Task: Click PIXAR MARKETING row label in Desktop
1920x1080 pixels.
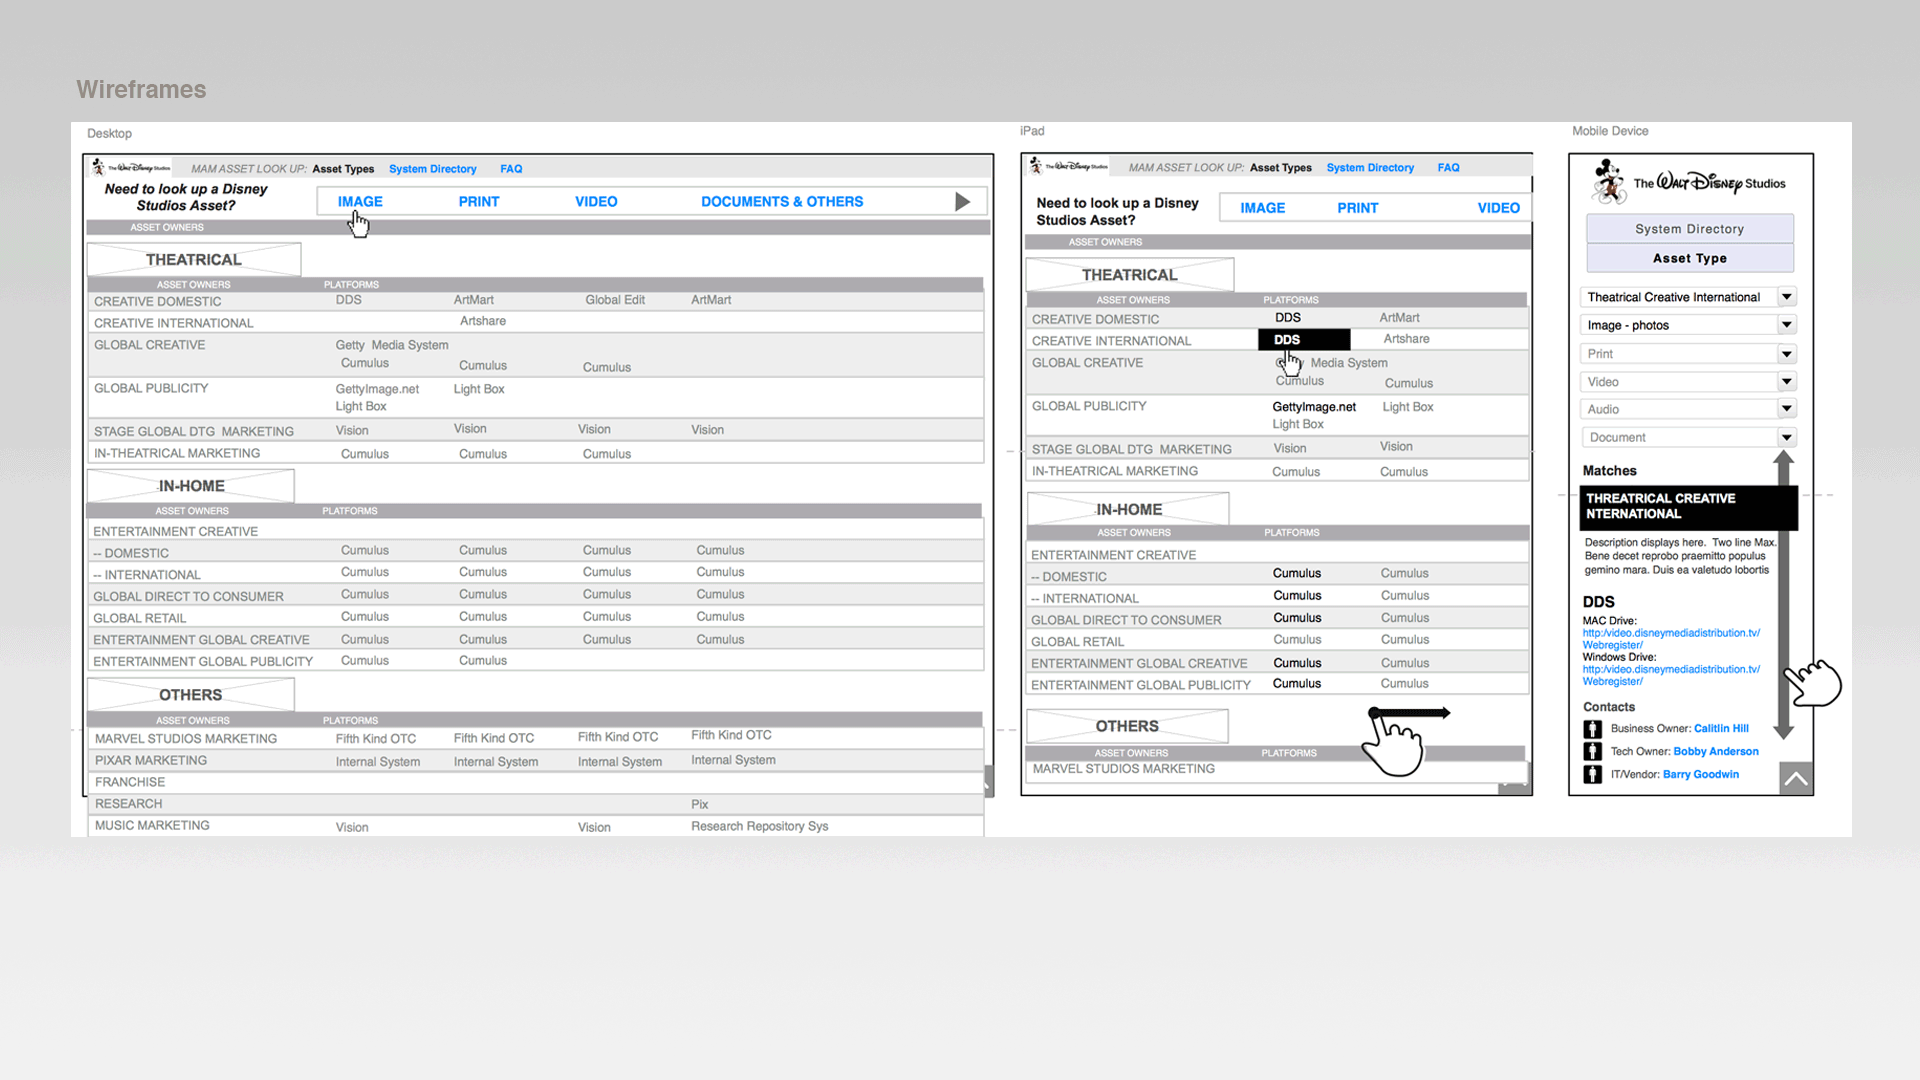Action: point(151,761)
